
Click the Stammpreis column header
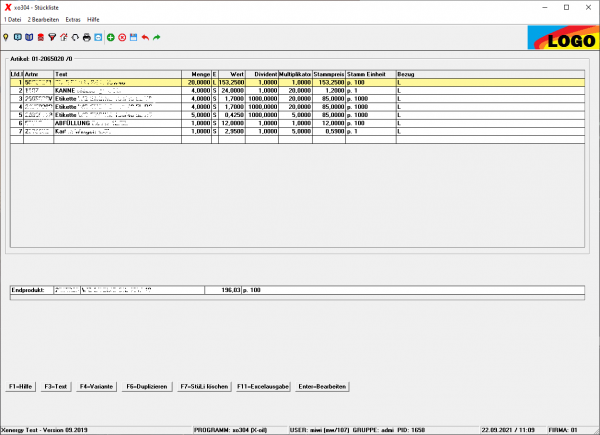pos(329,74)
